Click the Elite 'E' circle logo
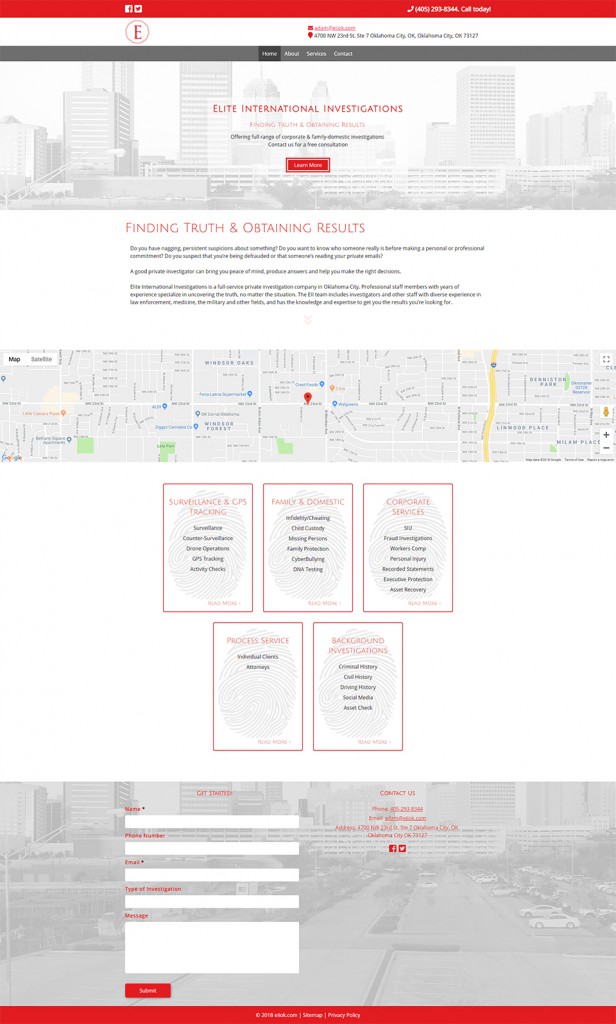 click(137, 33)
